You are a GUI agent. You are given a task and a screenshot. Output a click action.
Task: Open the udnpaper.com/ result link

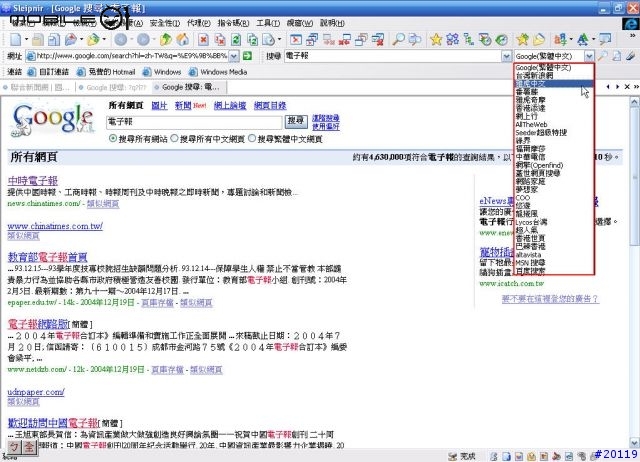point(36,392)
